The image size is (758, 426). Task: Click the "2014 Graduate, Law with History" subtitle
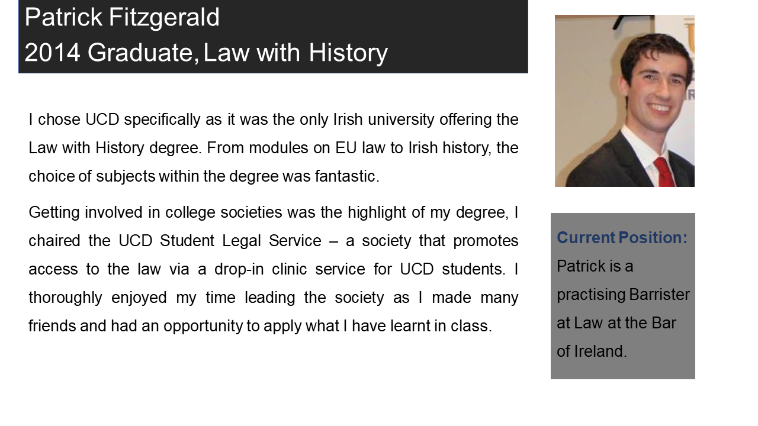click(205, 53)
